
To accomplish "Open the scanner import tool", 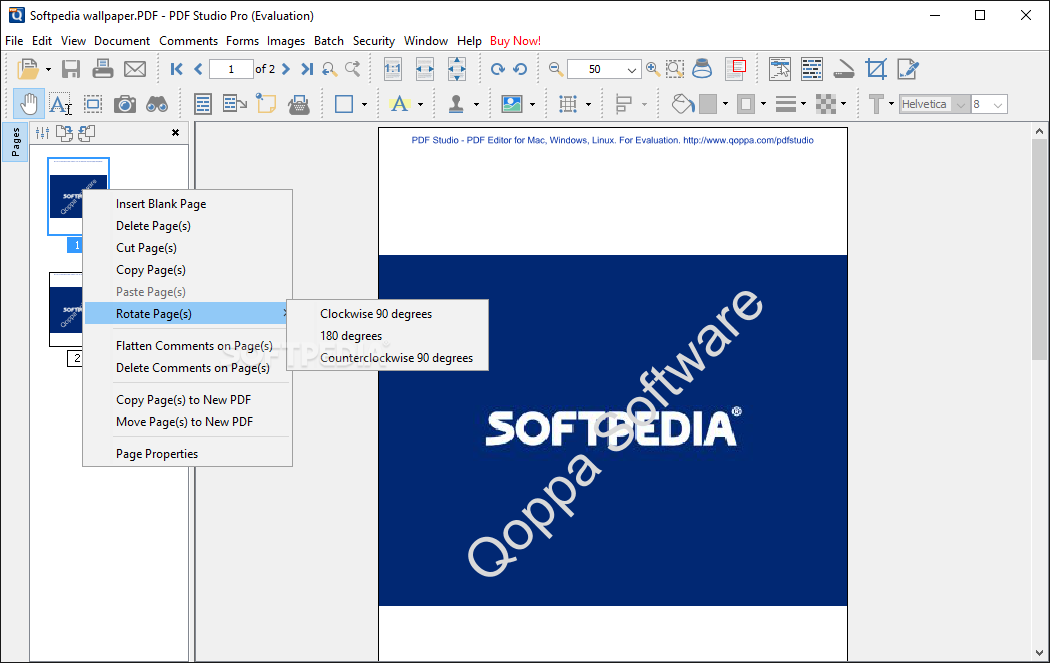I will point(844,69).
